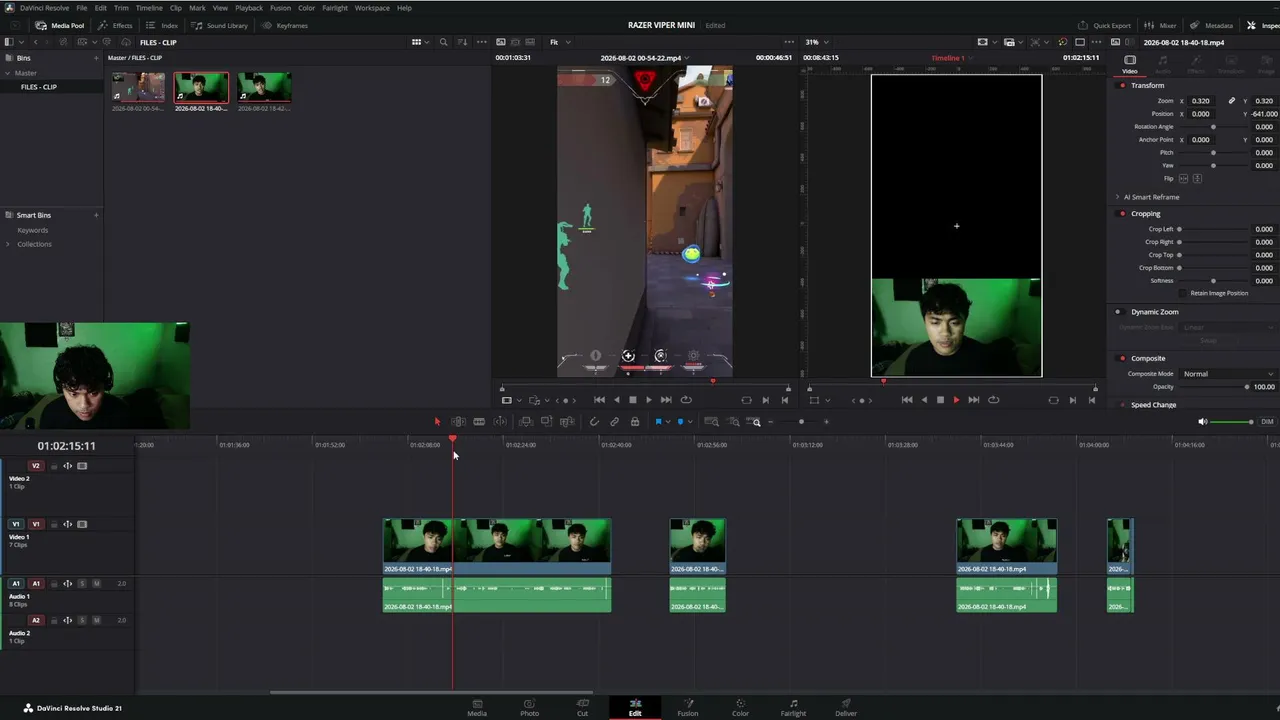Add a blue flag to the clip
1280x720 pixels.
point(658,422)
